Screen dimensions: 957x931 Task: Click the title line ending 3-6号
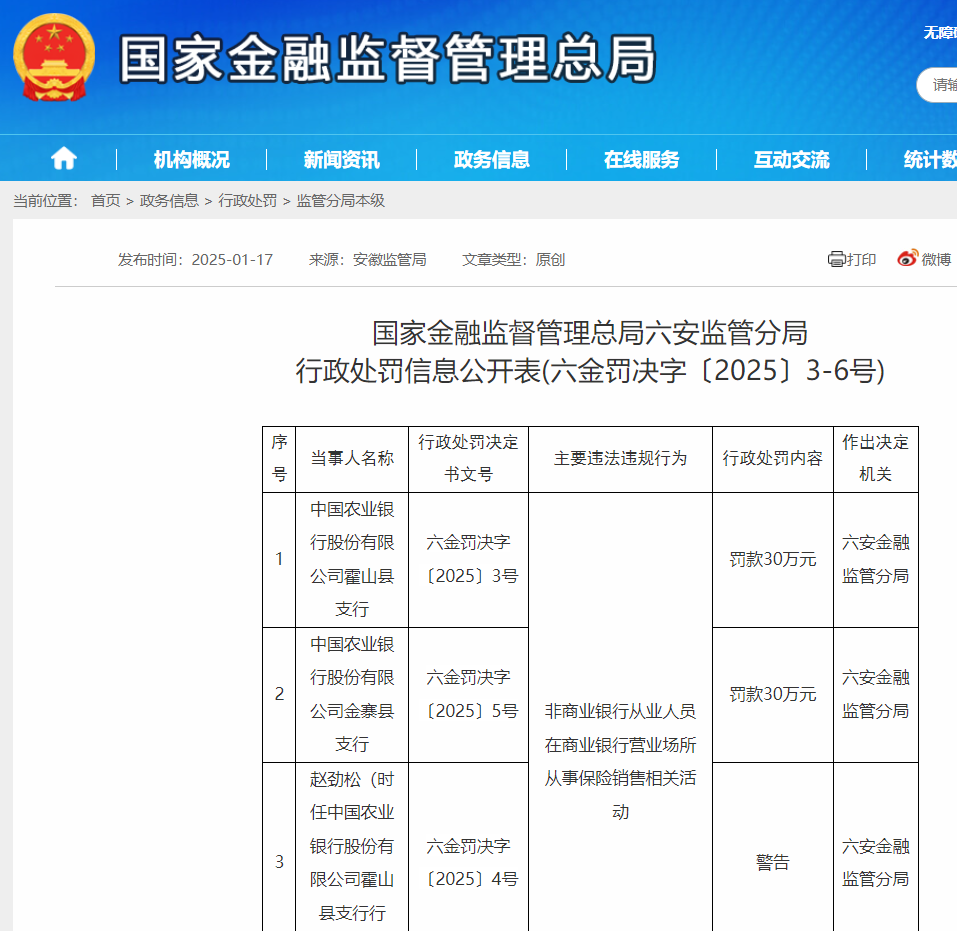click(590, 371)
